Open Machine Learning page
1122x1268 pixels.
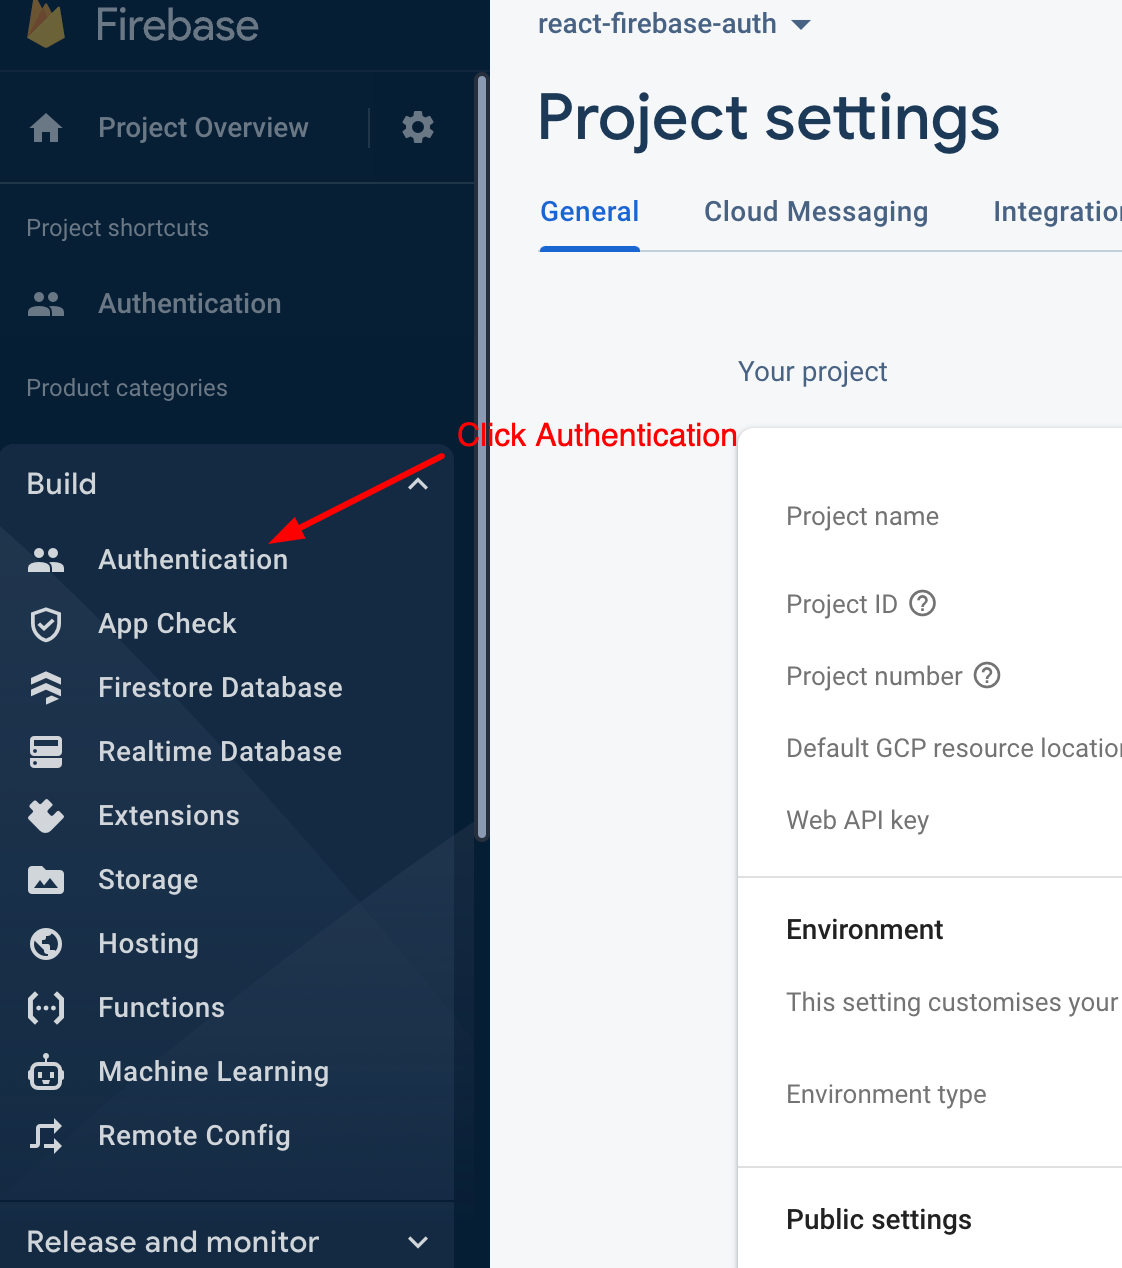pos(214,1072)
